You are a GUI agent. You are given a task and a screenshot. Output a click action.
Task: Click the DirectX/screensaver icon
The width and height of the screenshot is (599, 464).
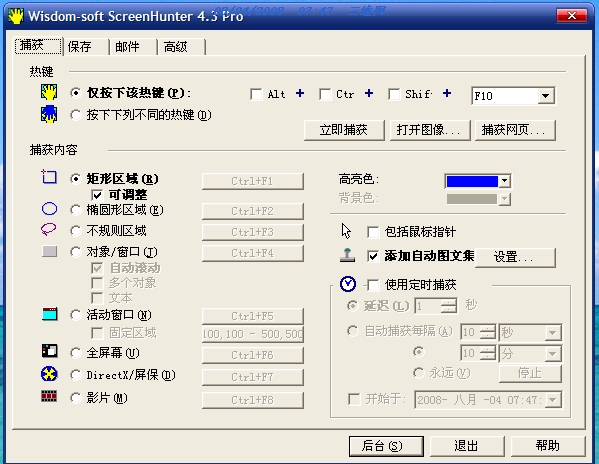coord(49,374)
